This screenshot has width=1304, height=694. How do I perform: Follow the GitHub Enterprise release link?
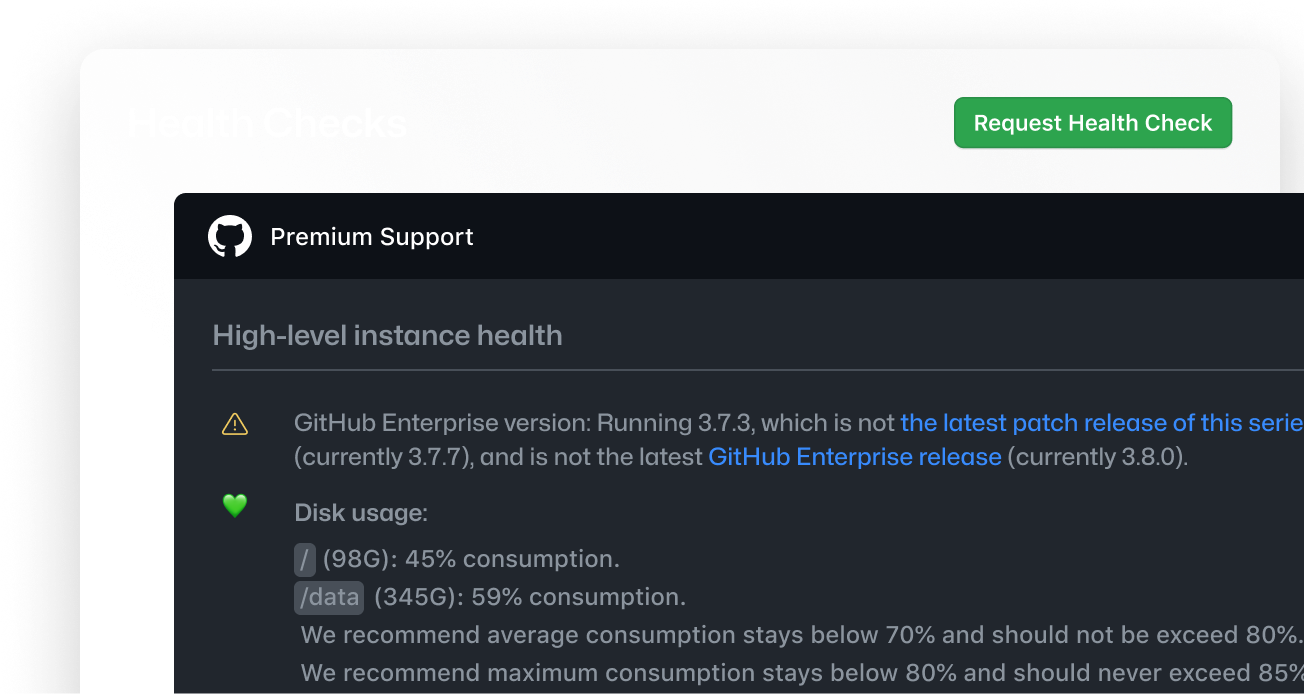click(854, 457)
